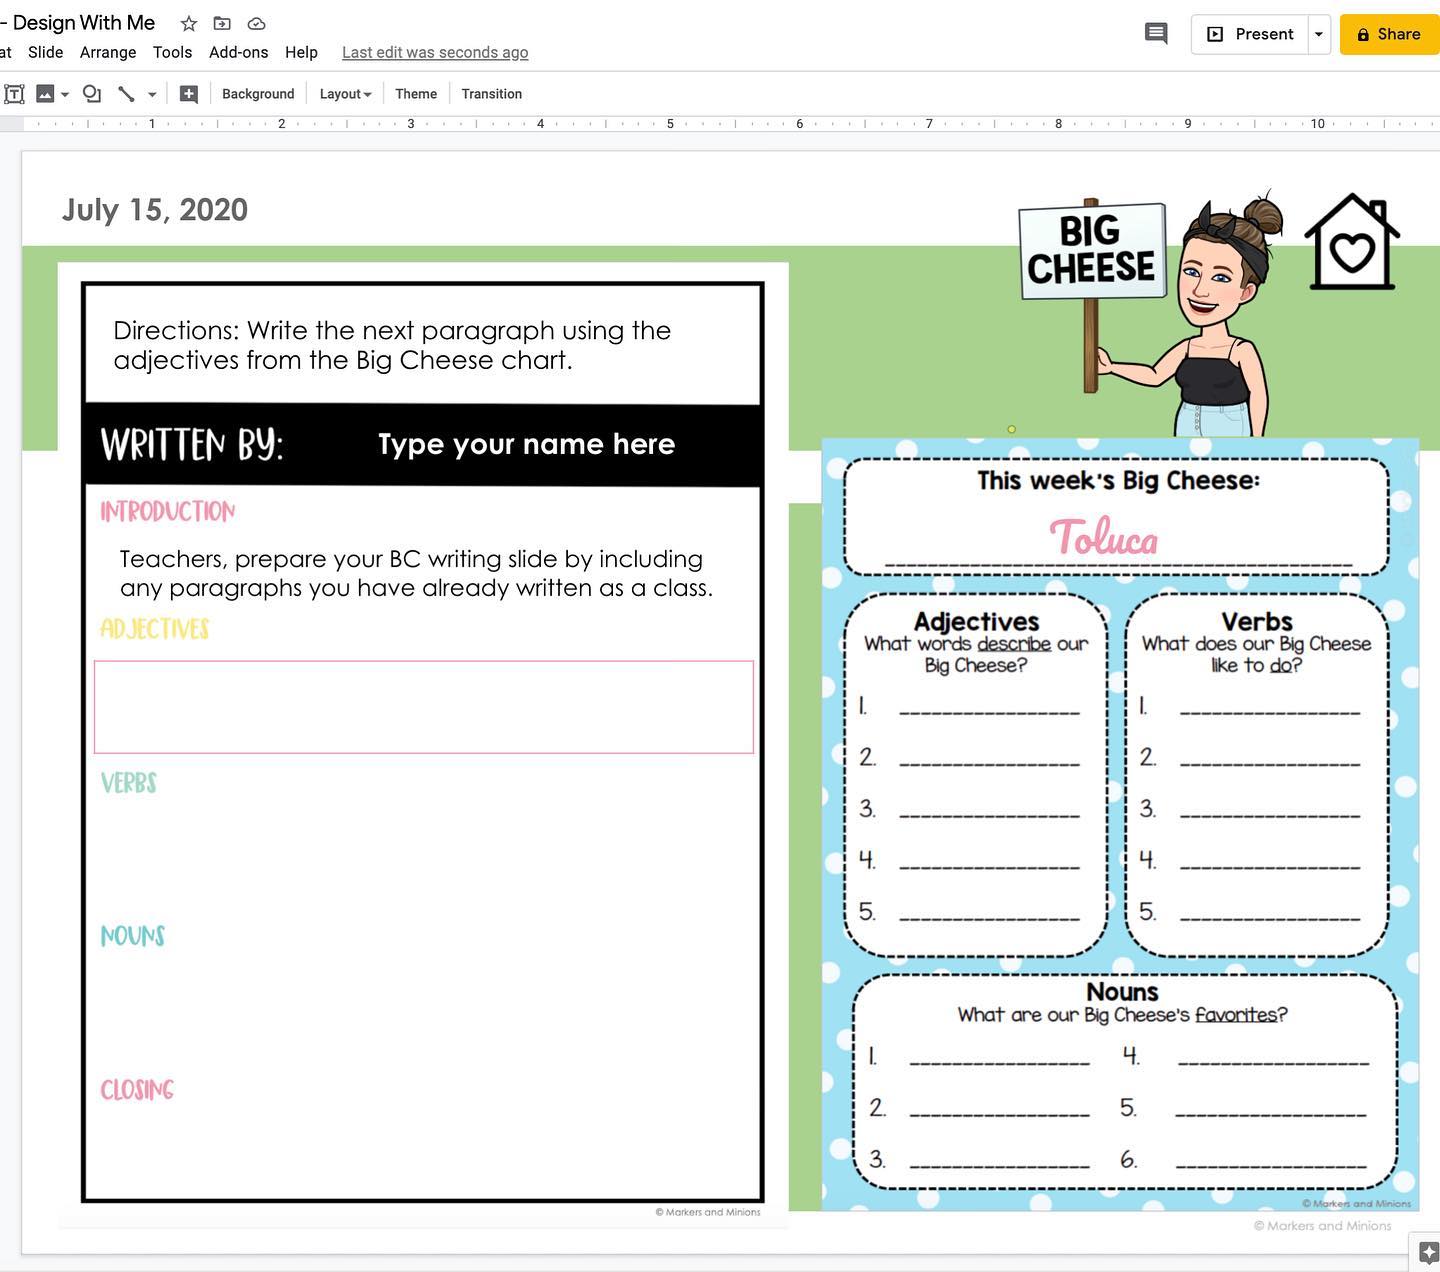This screenshot has width=1440, height=1272.
Task: Select the text box tool
Action: 15,94
